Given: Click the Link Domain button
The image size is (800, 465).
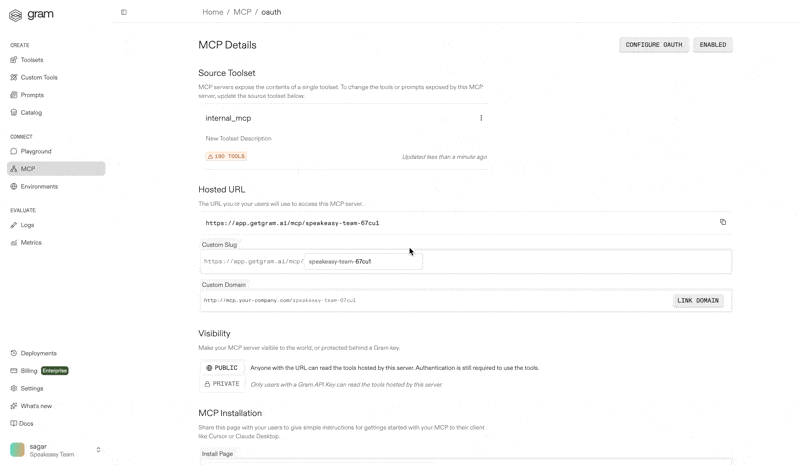Looking at the screenshot, I should click(x=698, y=300).
